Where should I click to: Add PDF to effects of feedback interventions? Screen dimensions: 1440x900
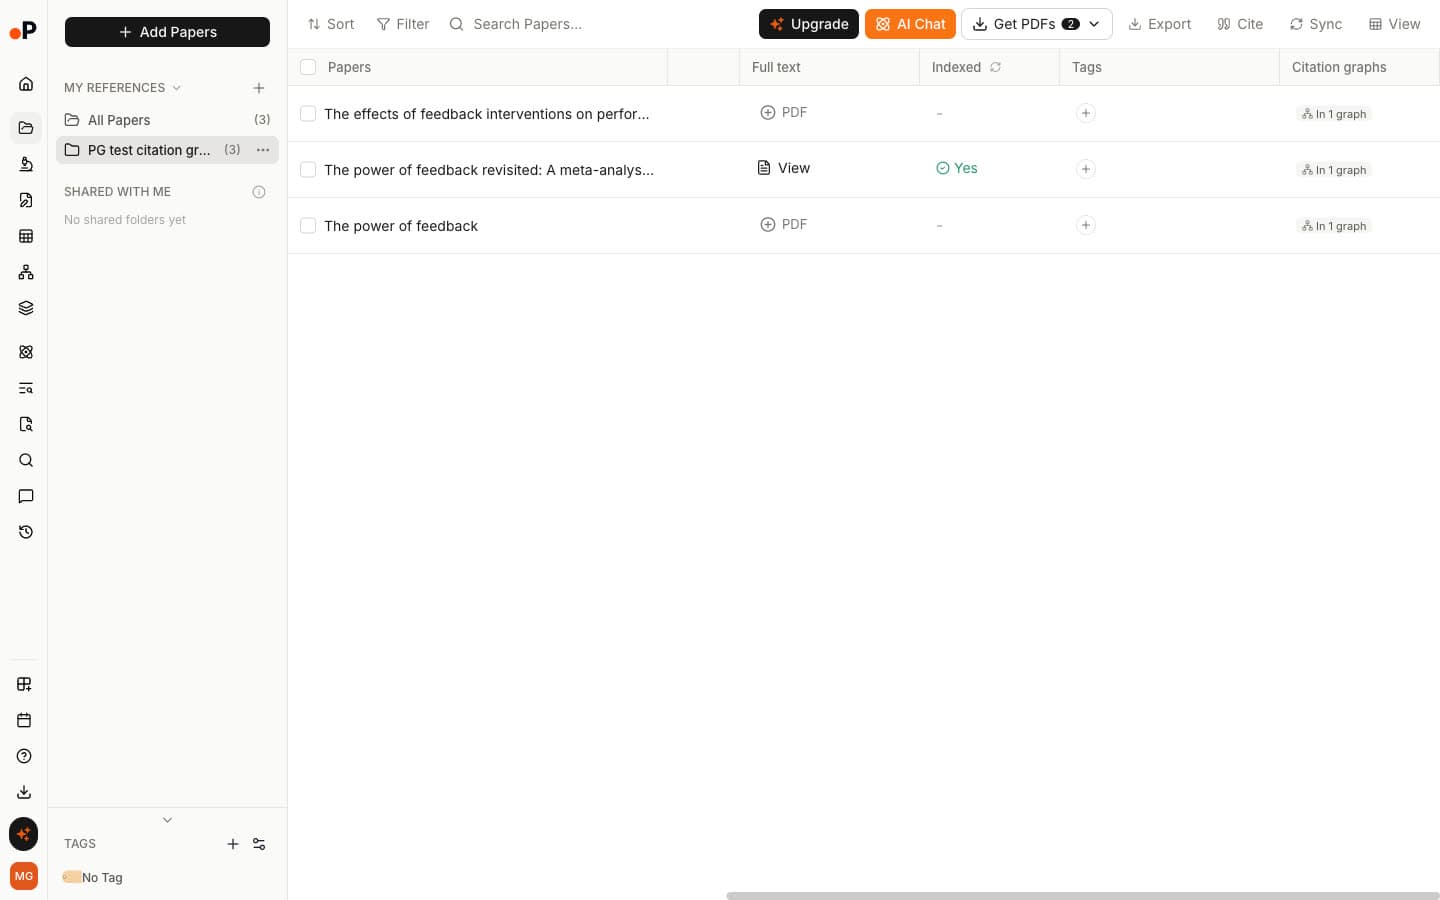click(783, 112)
